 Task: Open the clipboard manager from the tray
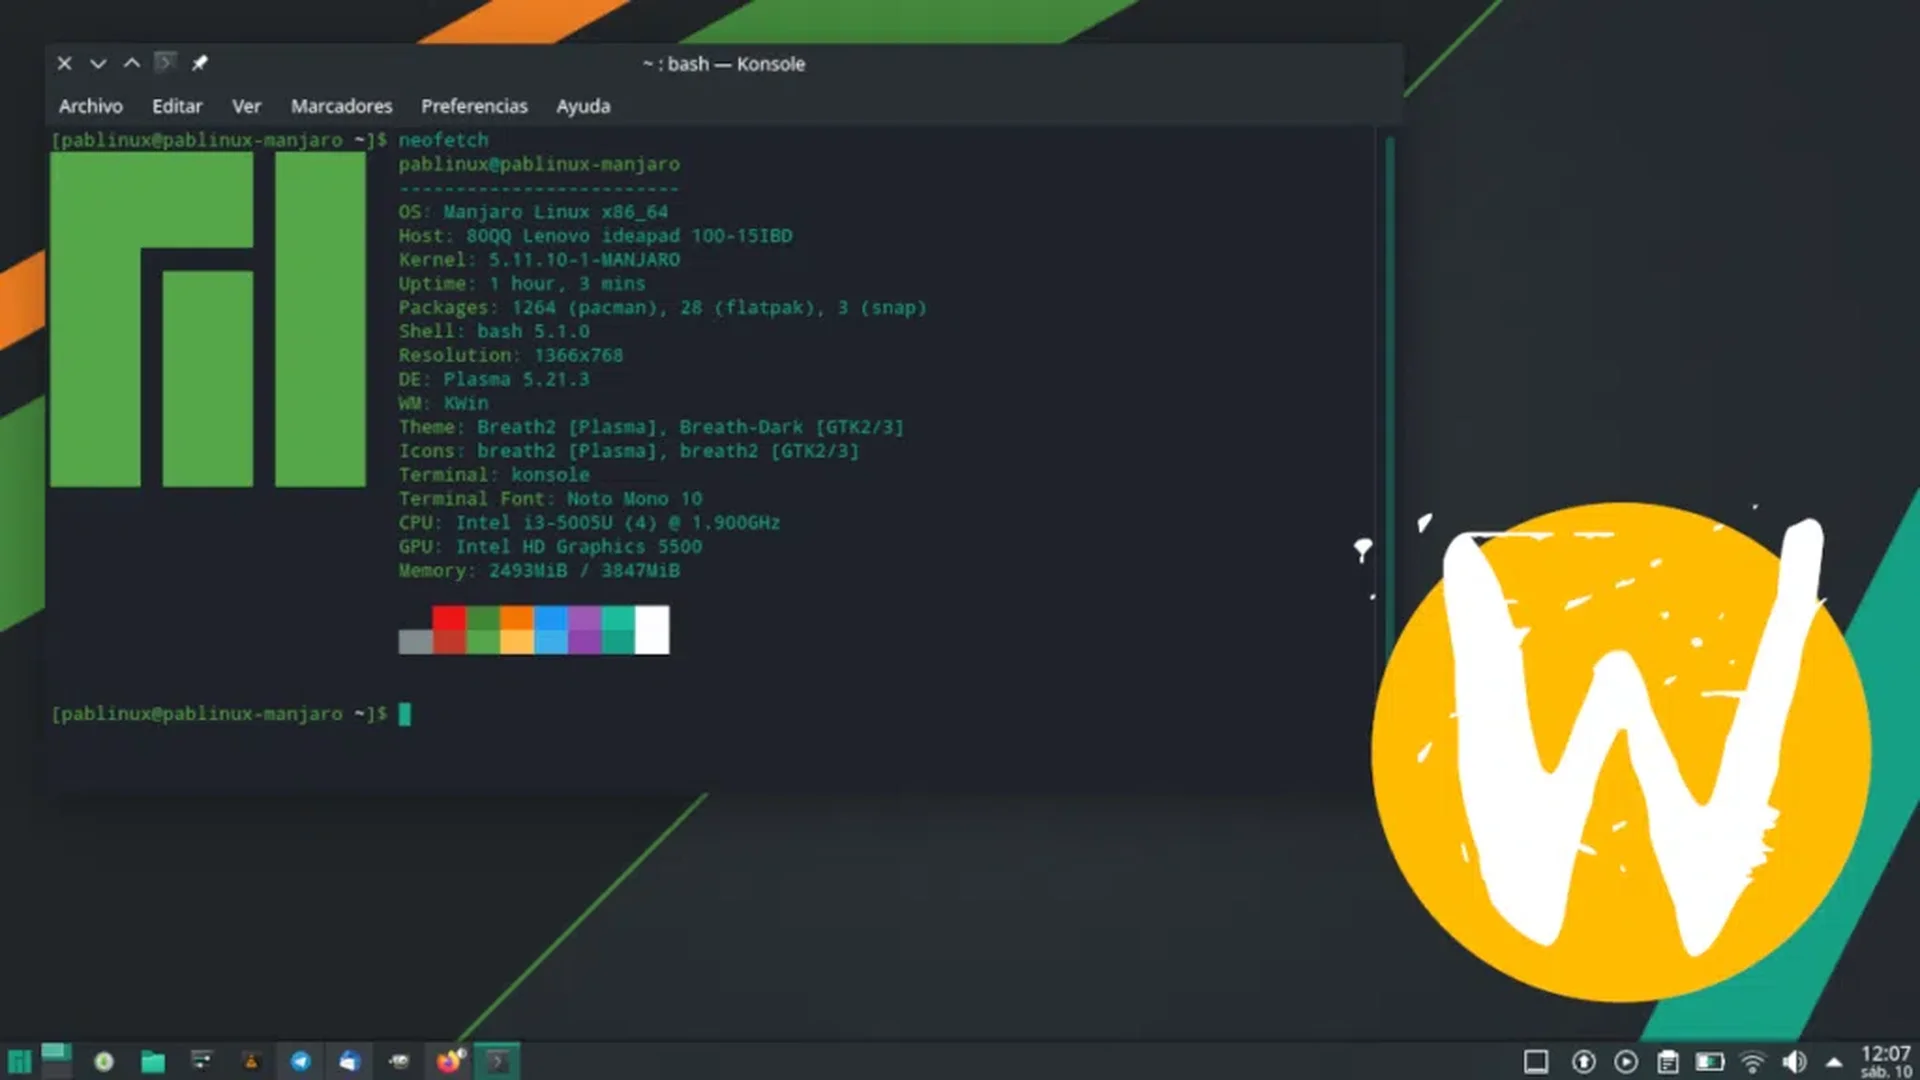(x=1668, y=1062)
